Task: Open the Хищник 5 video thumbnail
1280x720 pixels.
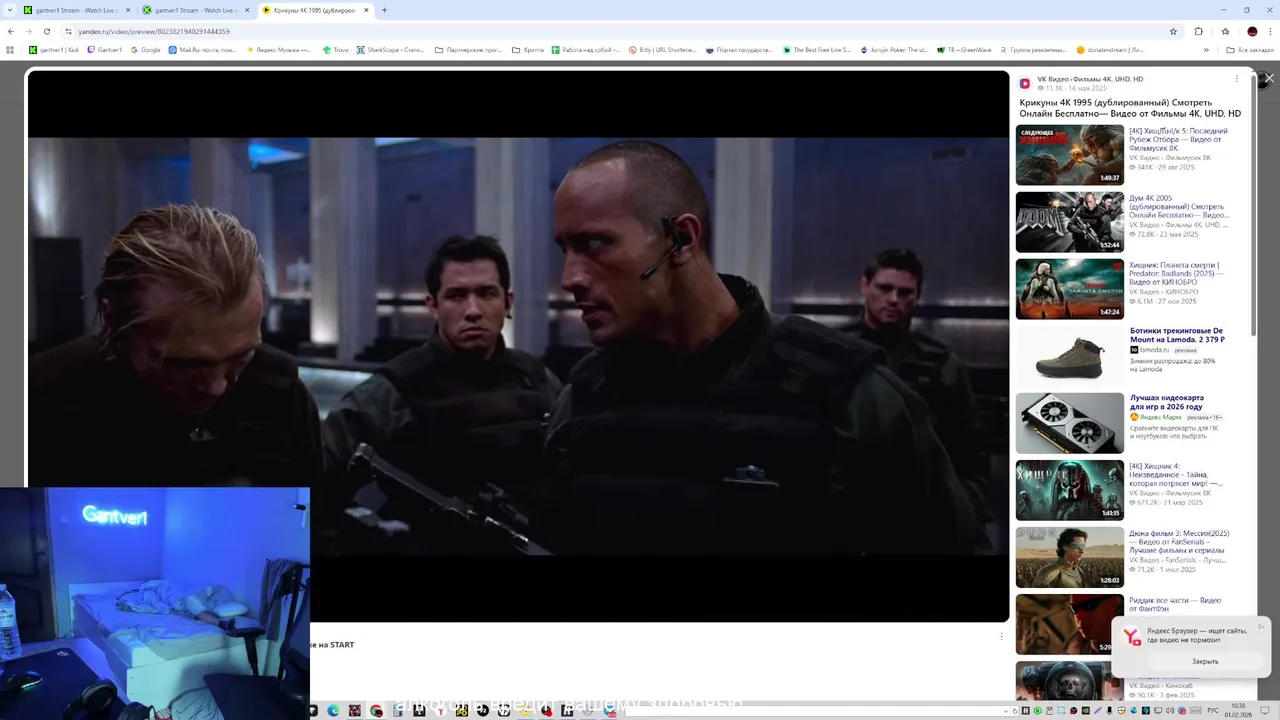Action: pos(1070,155)
